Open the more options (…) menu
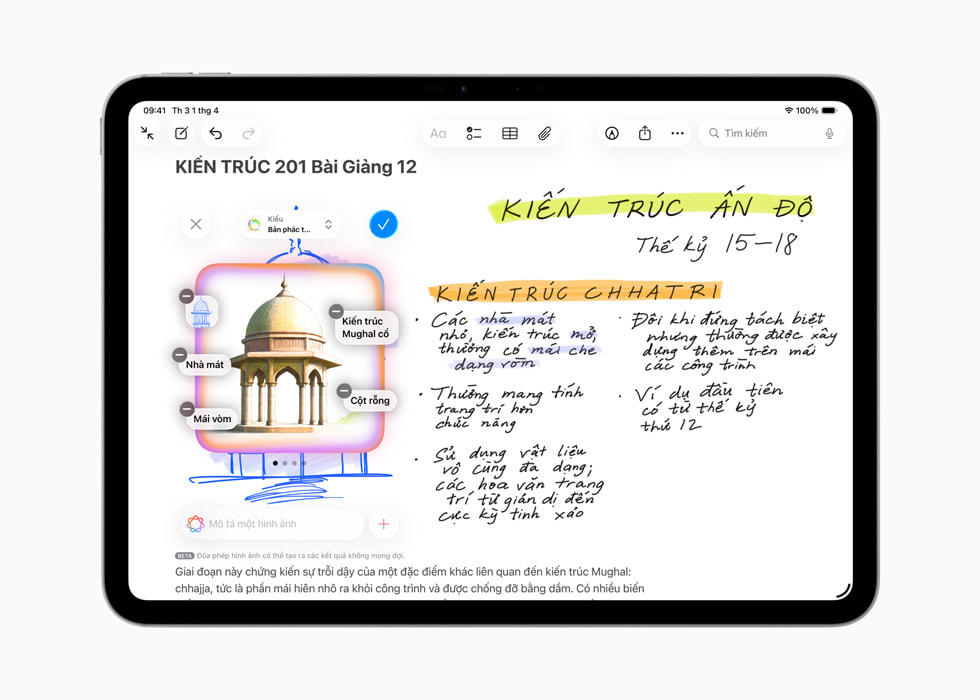This screenshot has height=700, width=980. 678,132
